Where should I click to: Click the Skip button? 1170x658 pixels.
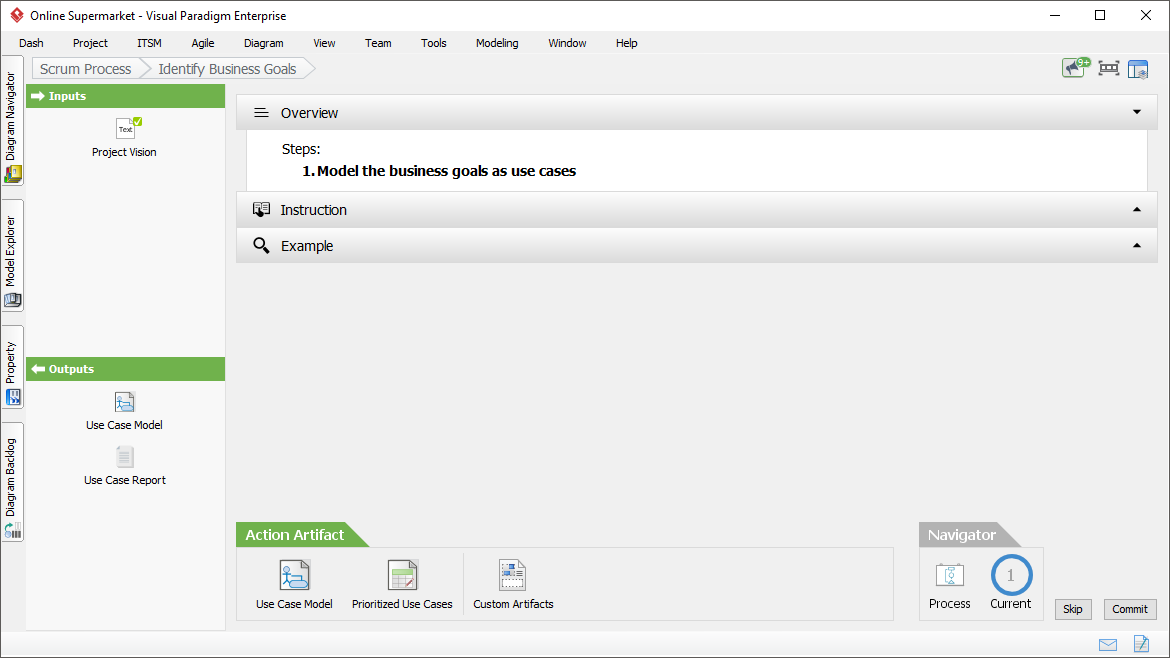pyautogui.click(x=1073, y=609)
